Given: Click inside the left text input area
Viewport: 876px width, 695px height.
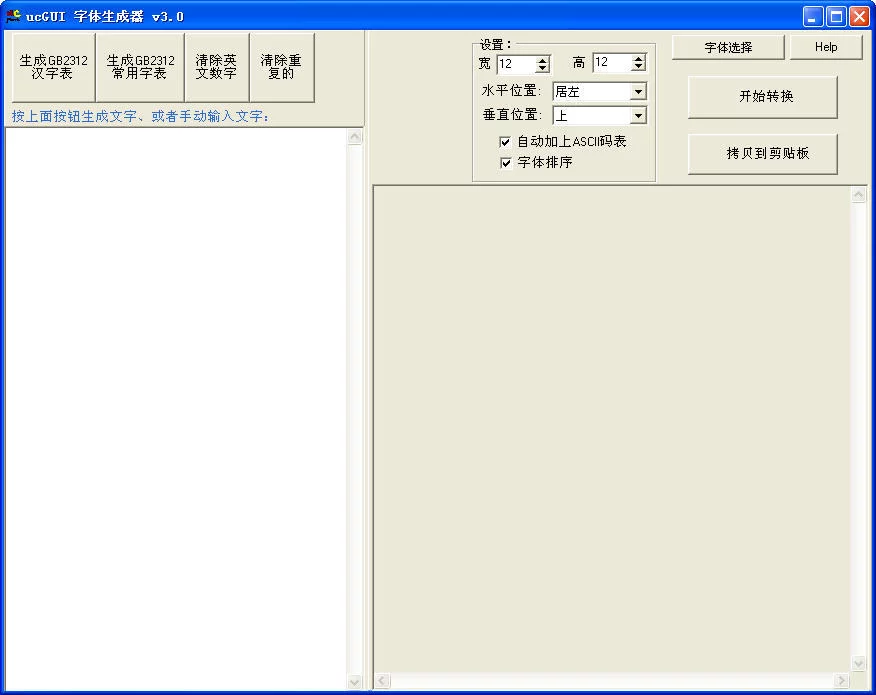Looking at the screenshot, I should [x=175, y=400].
